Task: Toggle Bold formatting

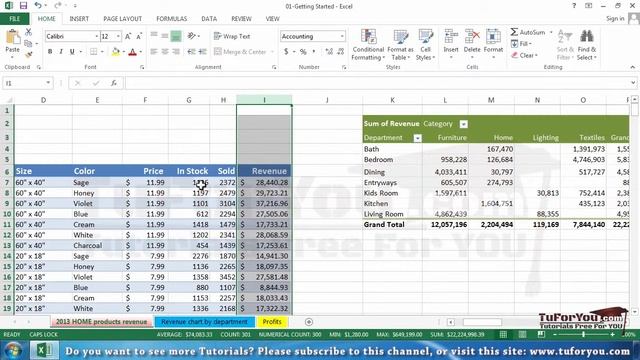Action: coord(50,52)
